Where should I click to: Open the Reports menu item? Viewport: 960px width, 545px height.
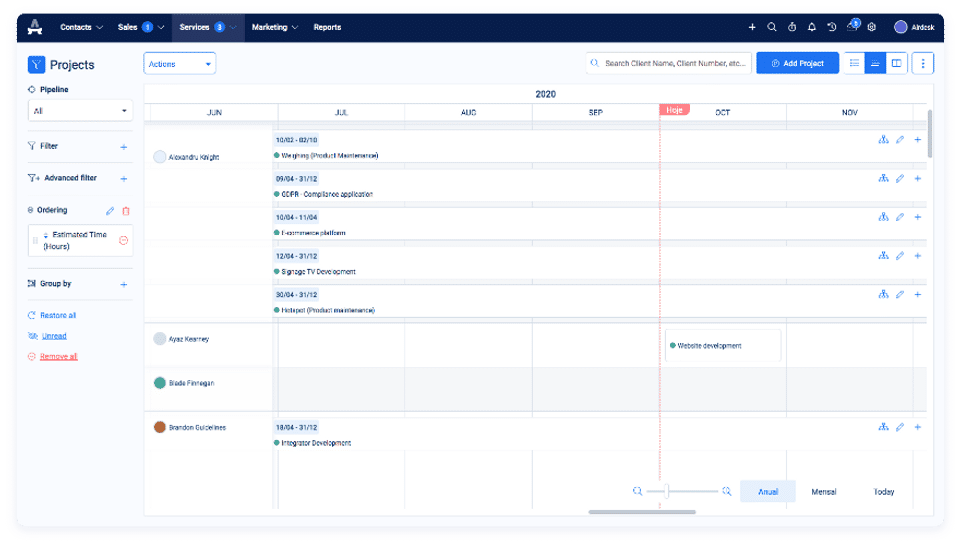tap(327, 27)
